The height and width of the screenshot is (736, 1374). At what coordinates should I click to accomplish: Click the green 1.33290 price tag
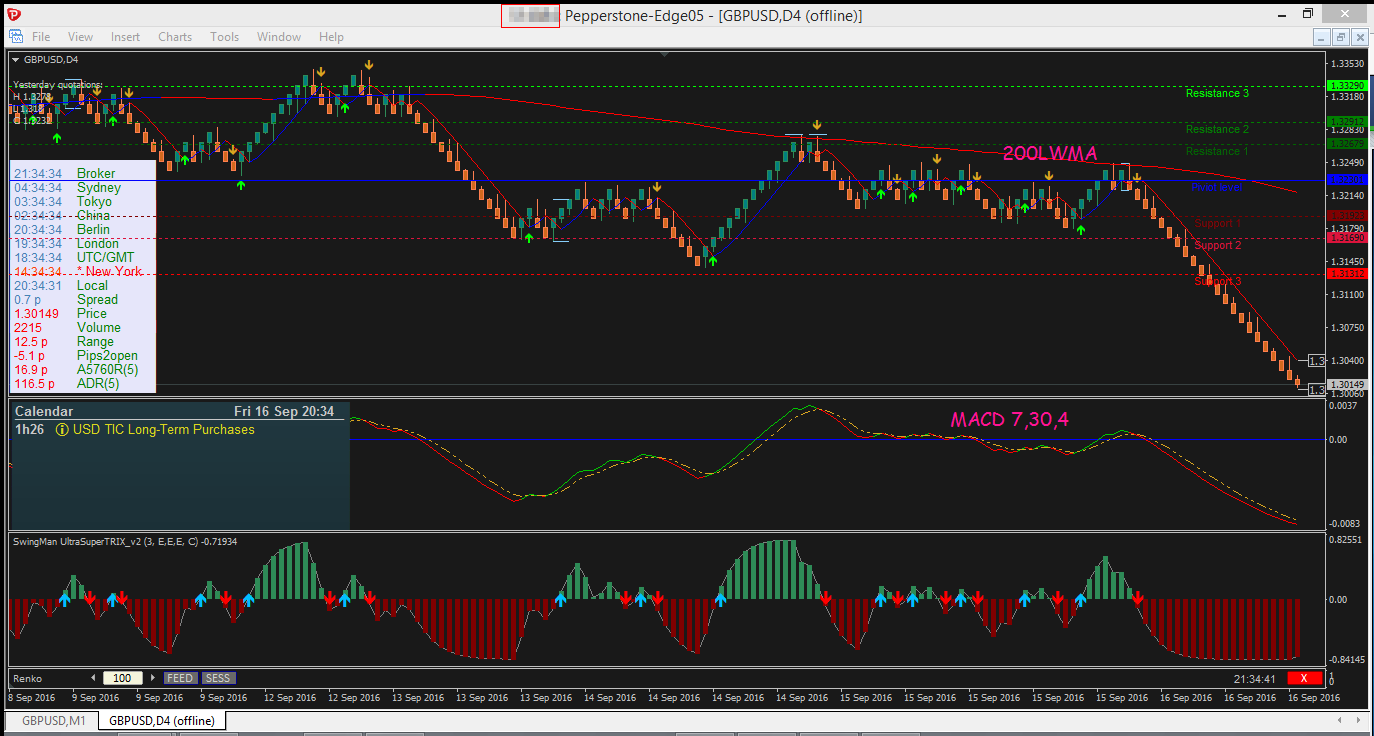[1346, 87]
